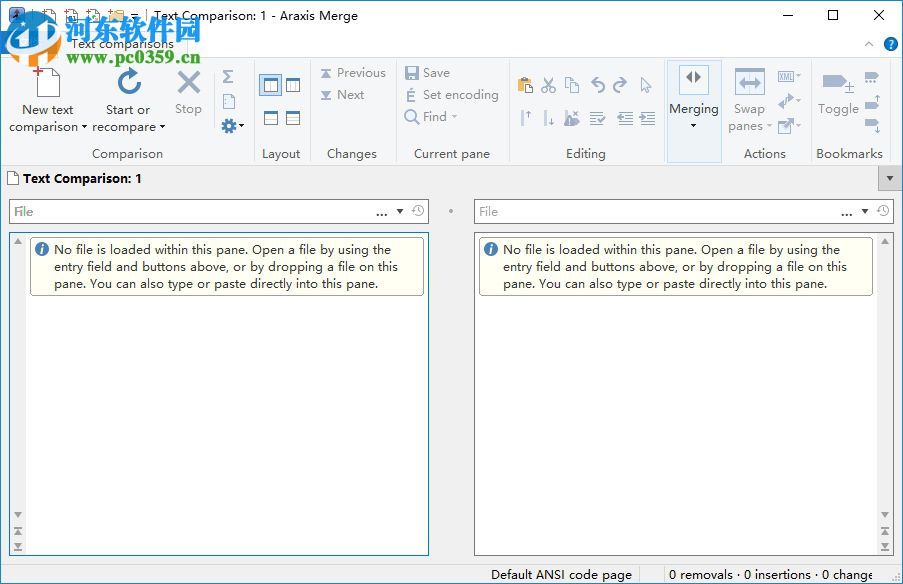Click the Start or recompare icon

click(128, 82)
